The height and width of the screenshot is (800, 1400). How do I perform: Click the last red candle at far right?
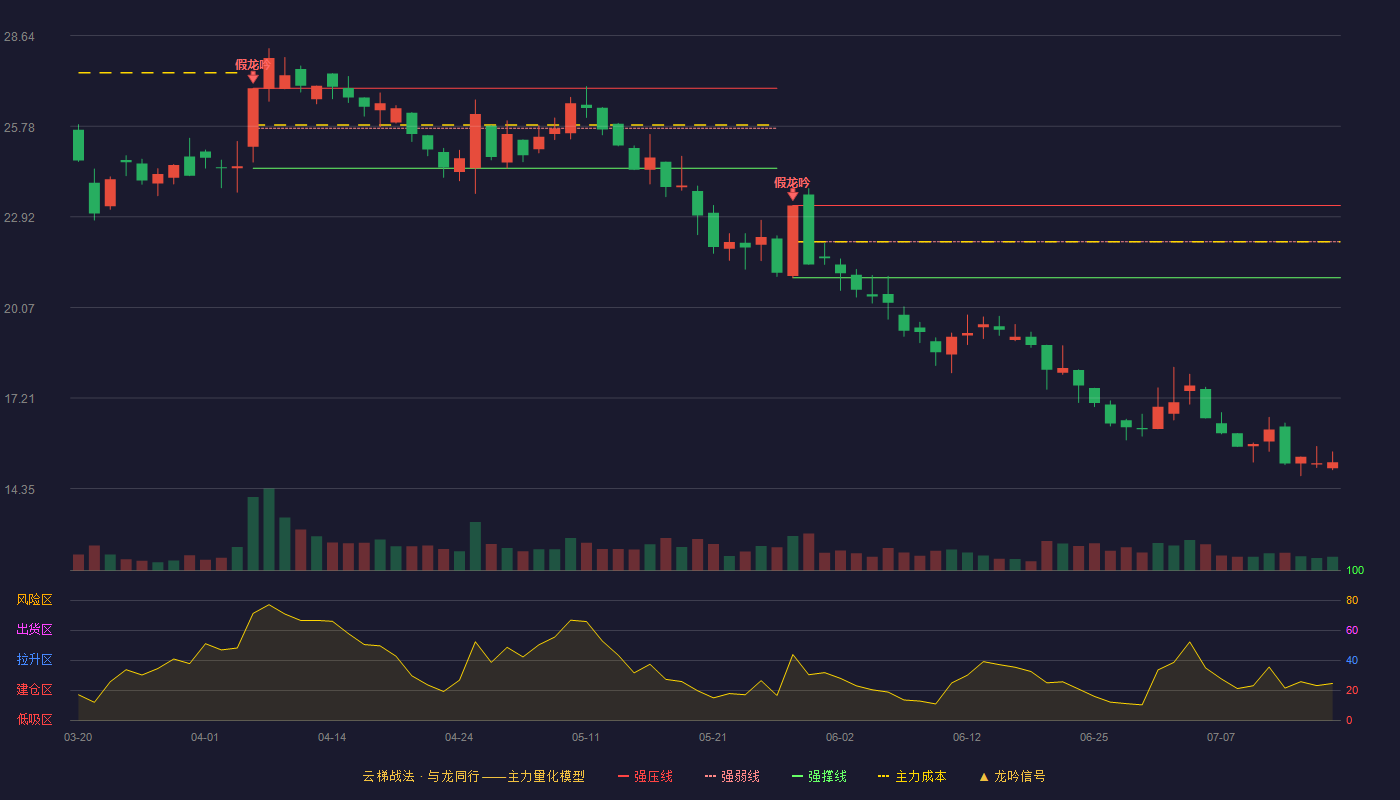click(x=1332, y=465)
